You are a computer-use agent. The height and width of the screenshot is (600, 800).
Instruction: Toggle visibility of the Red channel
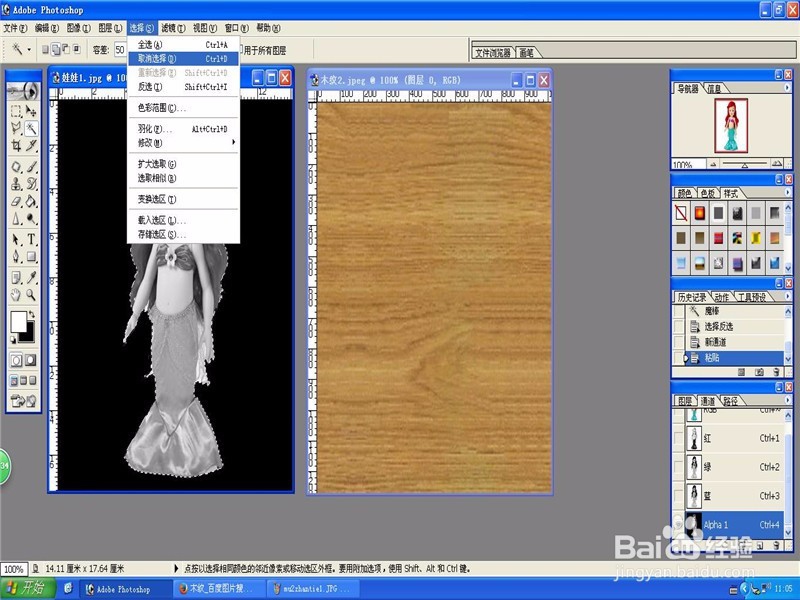678,438
